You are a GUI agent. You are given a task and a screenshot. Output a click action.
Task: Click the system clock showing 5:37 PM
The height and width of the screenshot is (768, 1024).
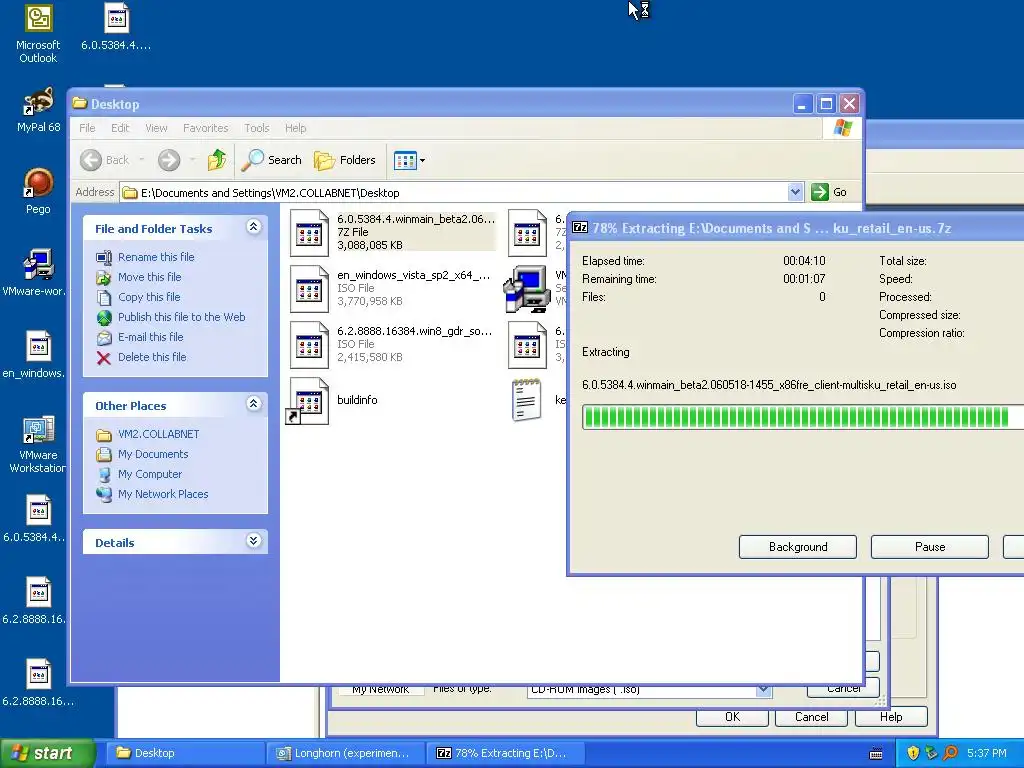[x=986, y=753]
